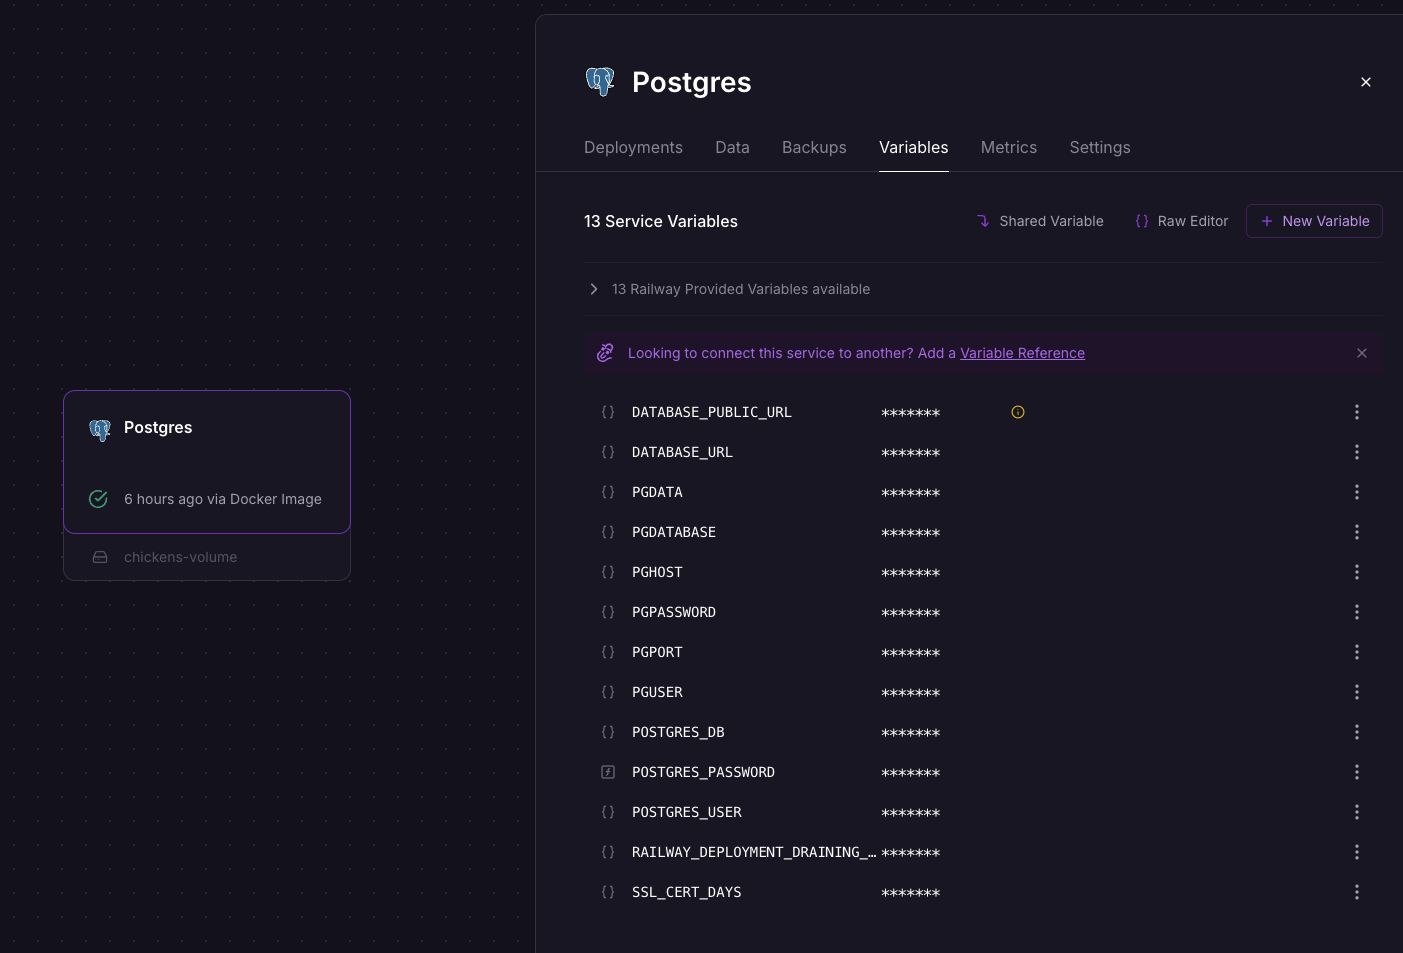Open the Raw Editor
Viewport: 1403px width, 953px height.
pyautogui.click(x=1181, y=221)
